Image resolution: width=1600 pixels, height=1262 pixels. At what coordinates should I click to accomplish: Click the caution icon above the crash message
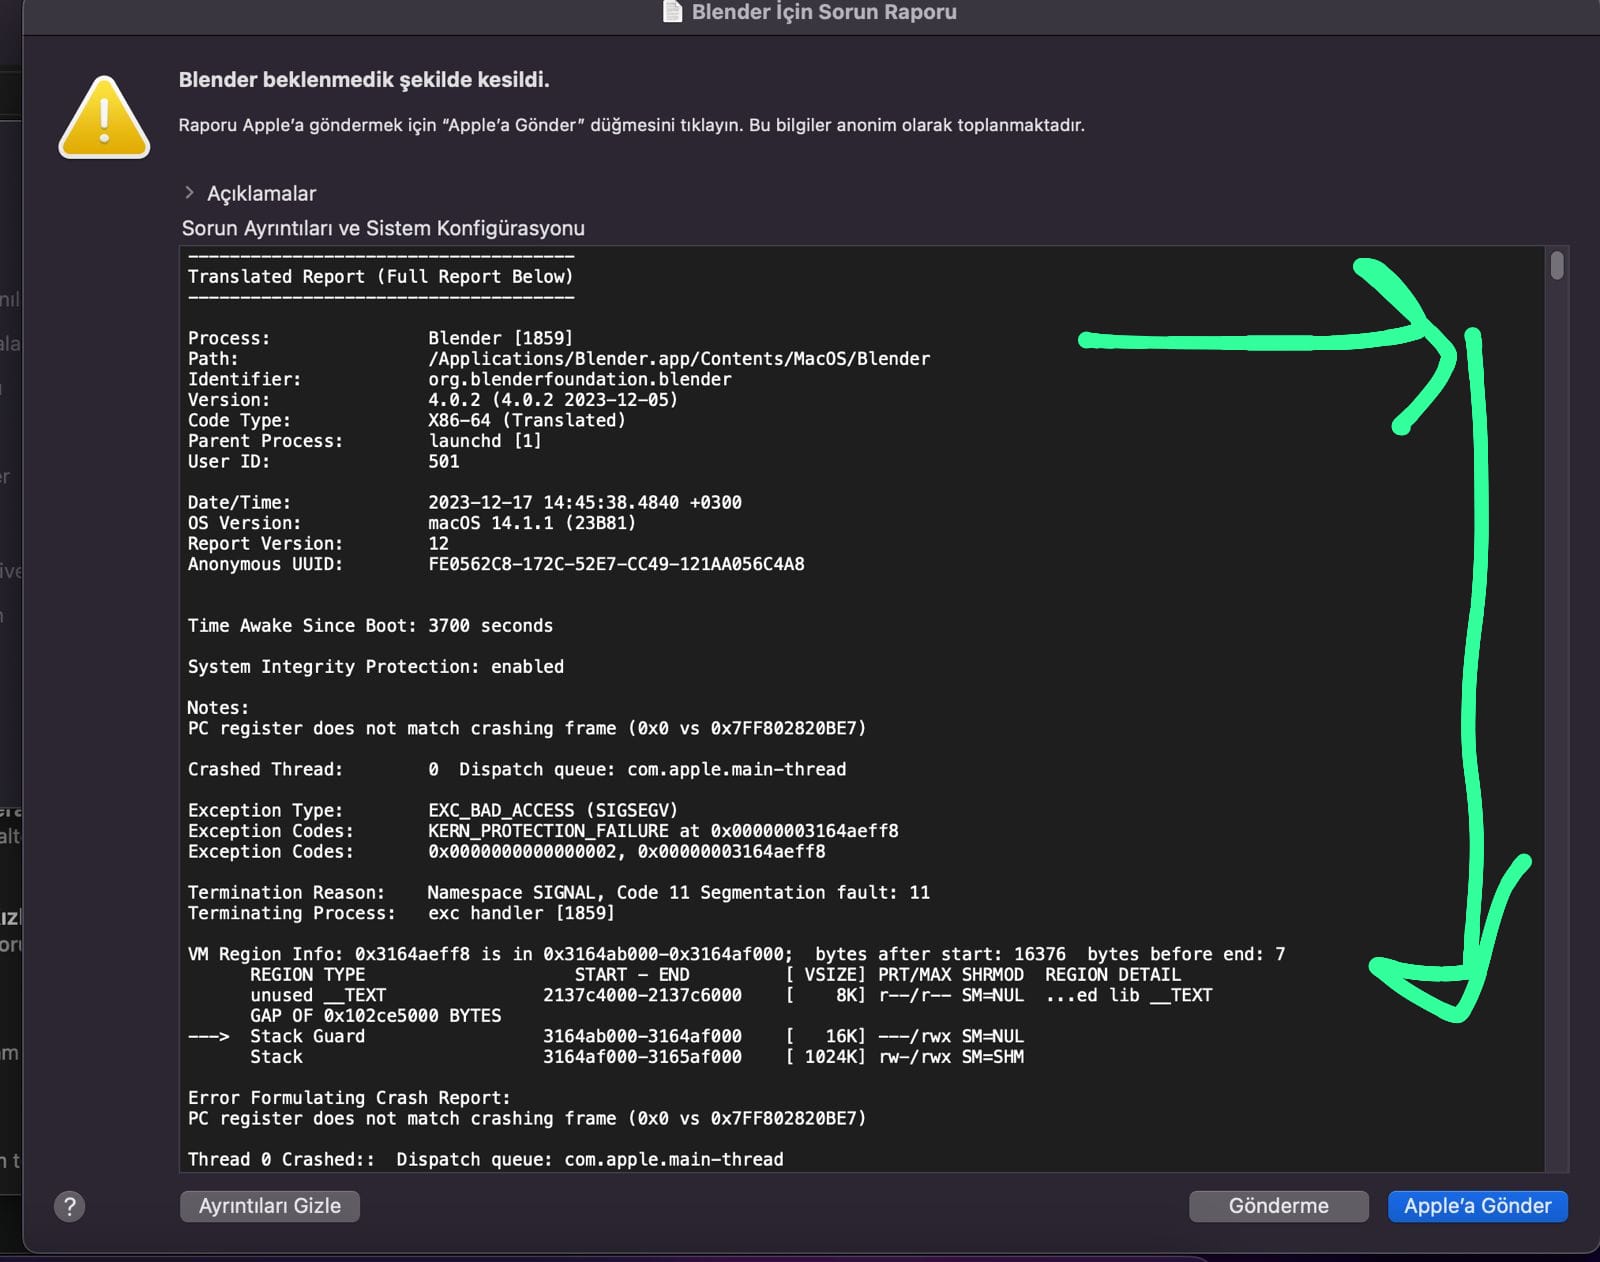pos(103,117)
